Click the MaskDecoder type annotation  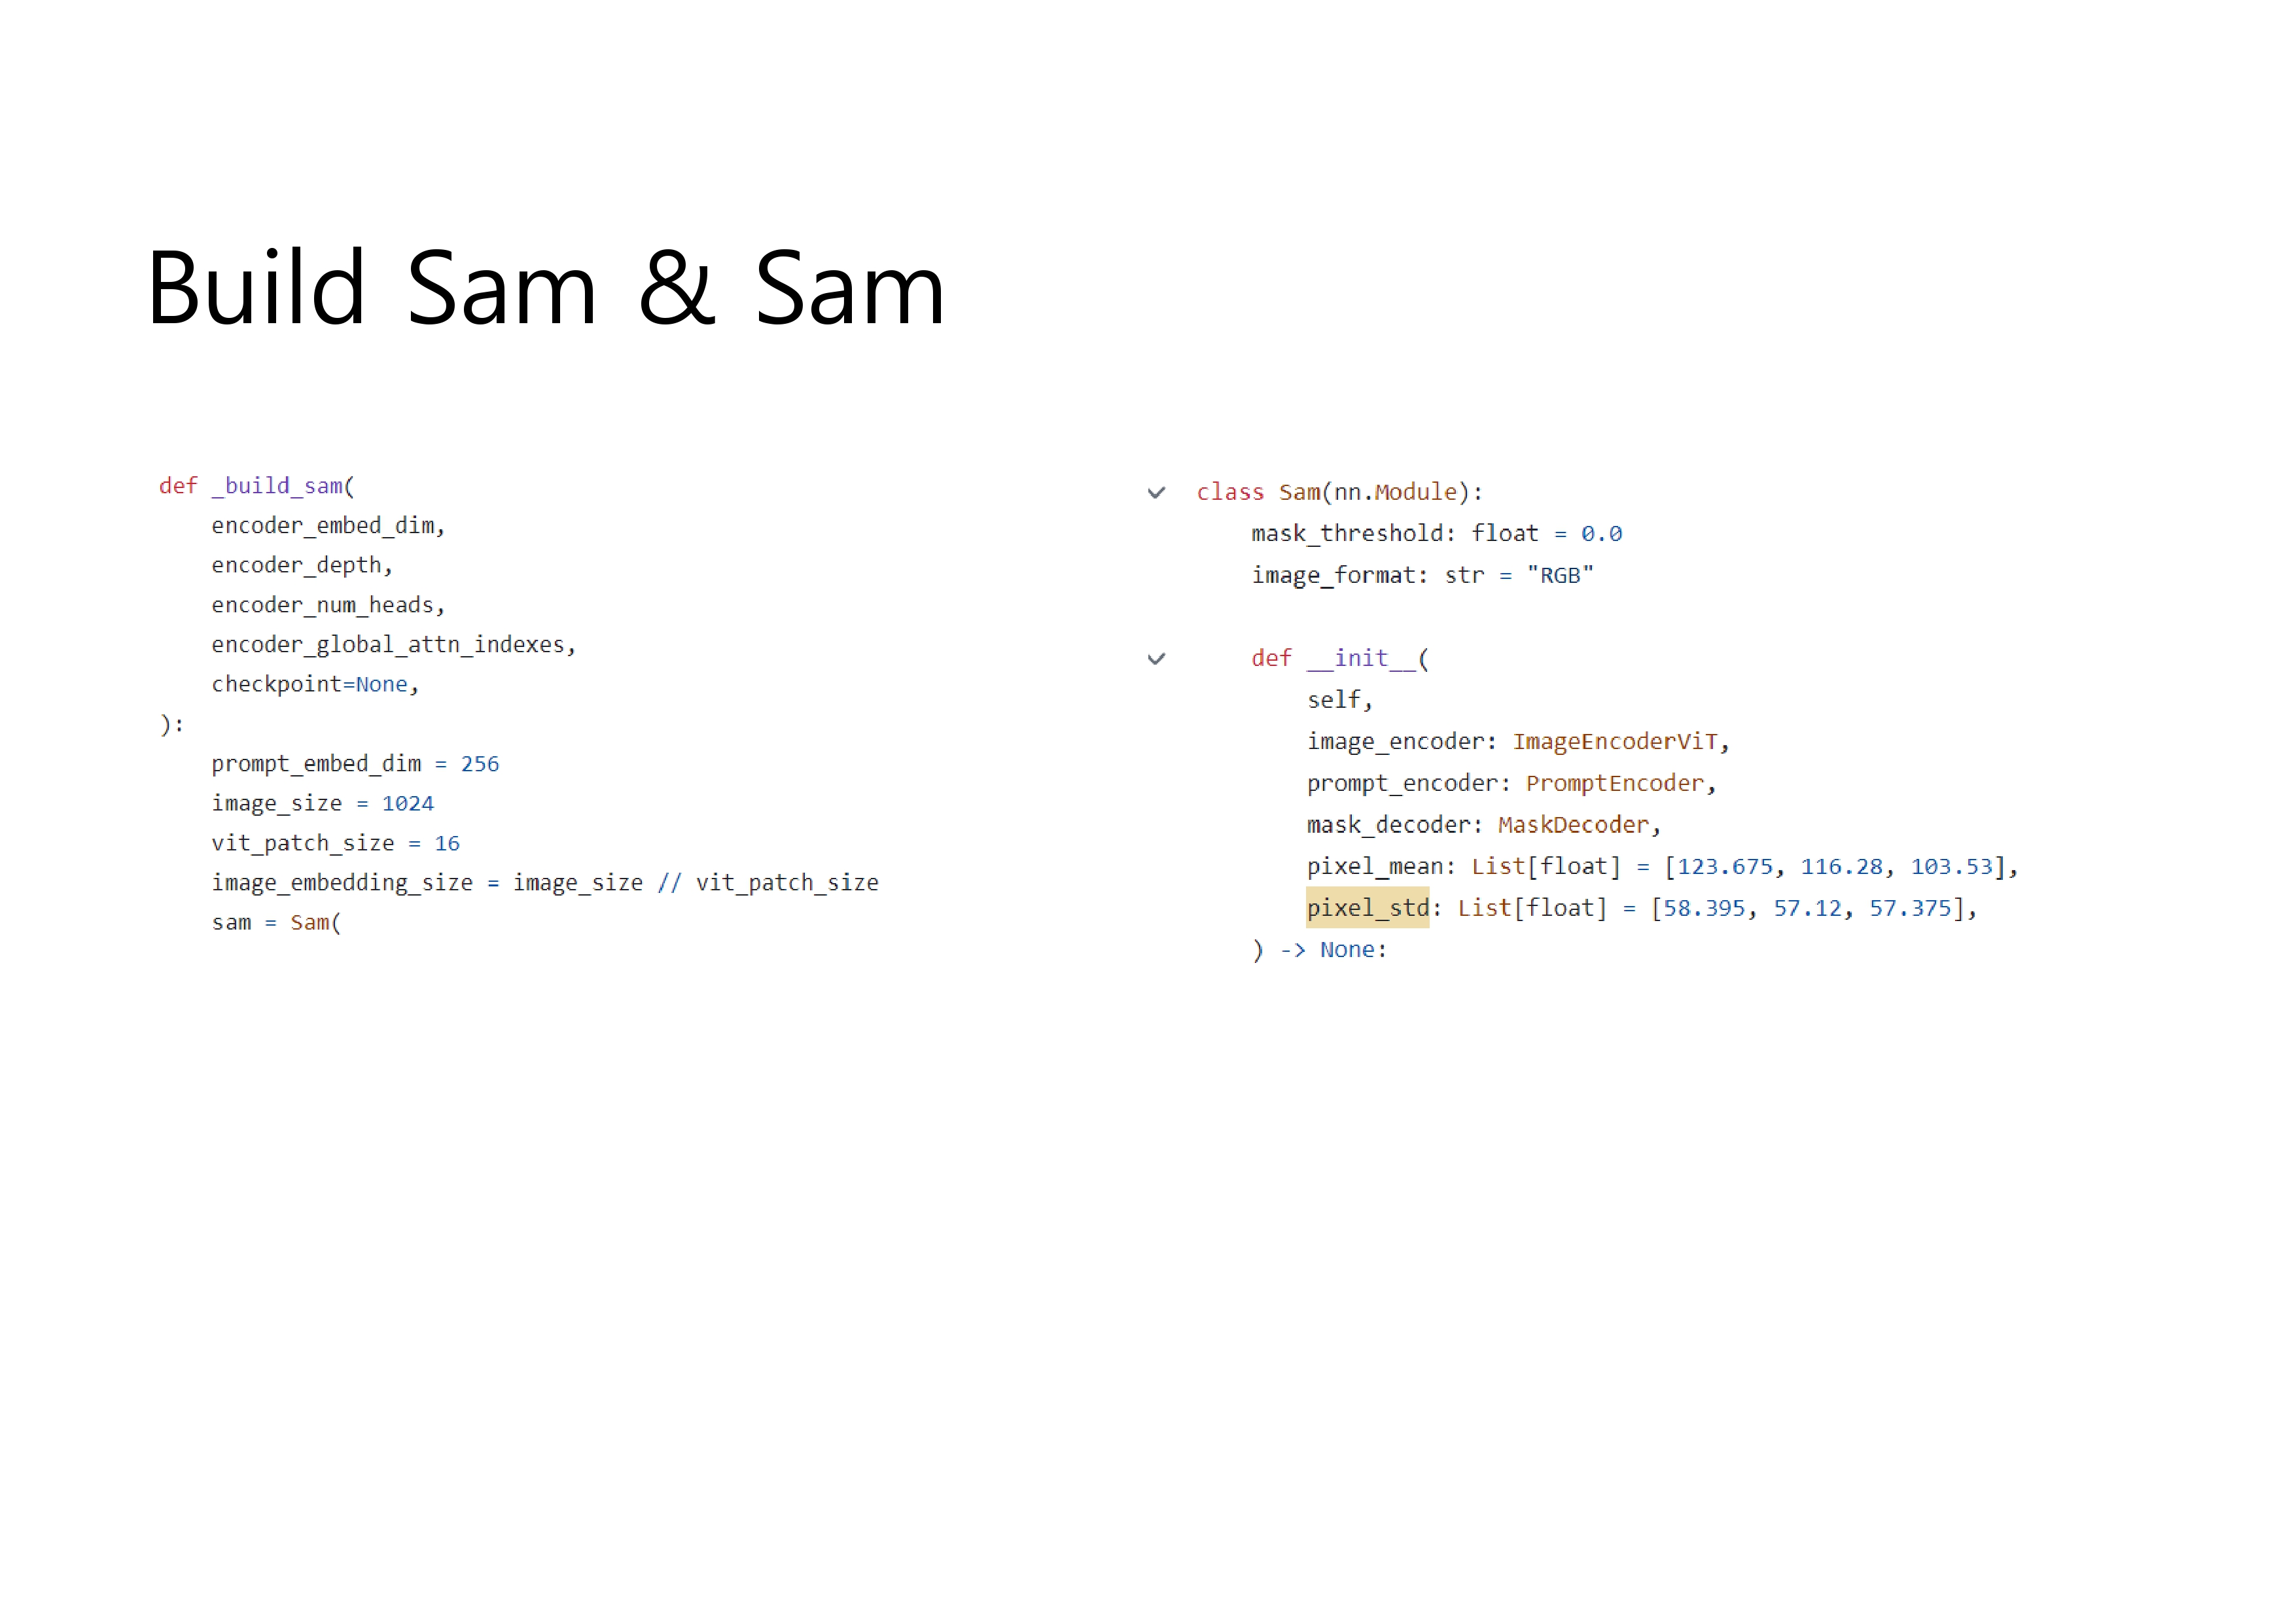[x=1572, y=825]
